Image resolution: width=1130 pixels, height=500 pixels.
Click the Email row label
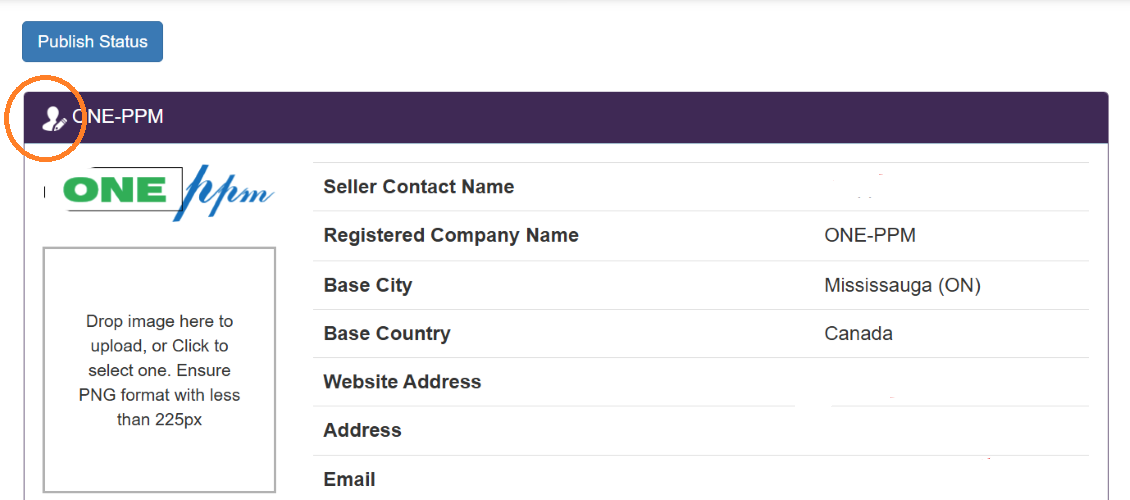[350, 479]
